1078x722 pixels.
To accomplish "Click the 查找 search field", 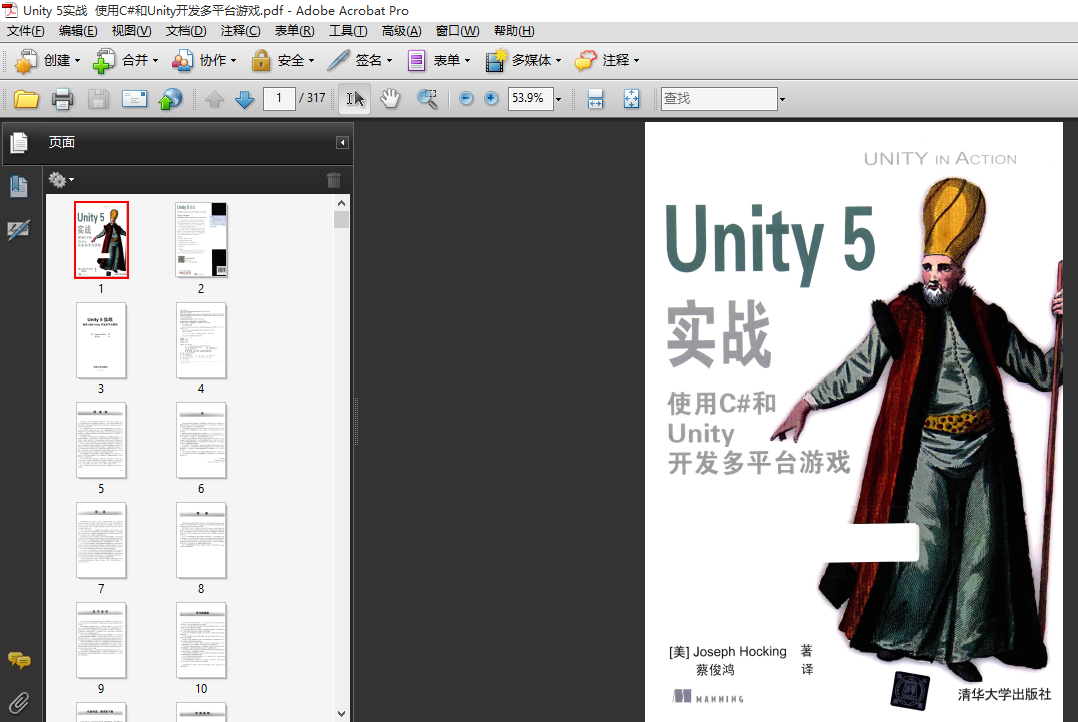I will point(719,98).
